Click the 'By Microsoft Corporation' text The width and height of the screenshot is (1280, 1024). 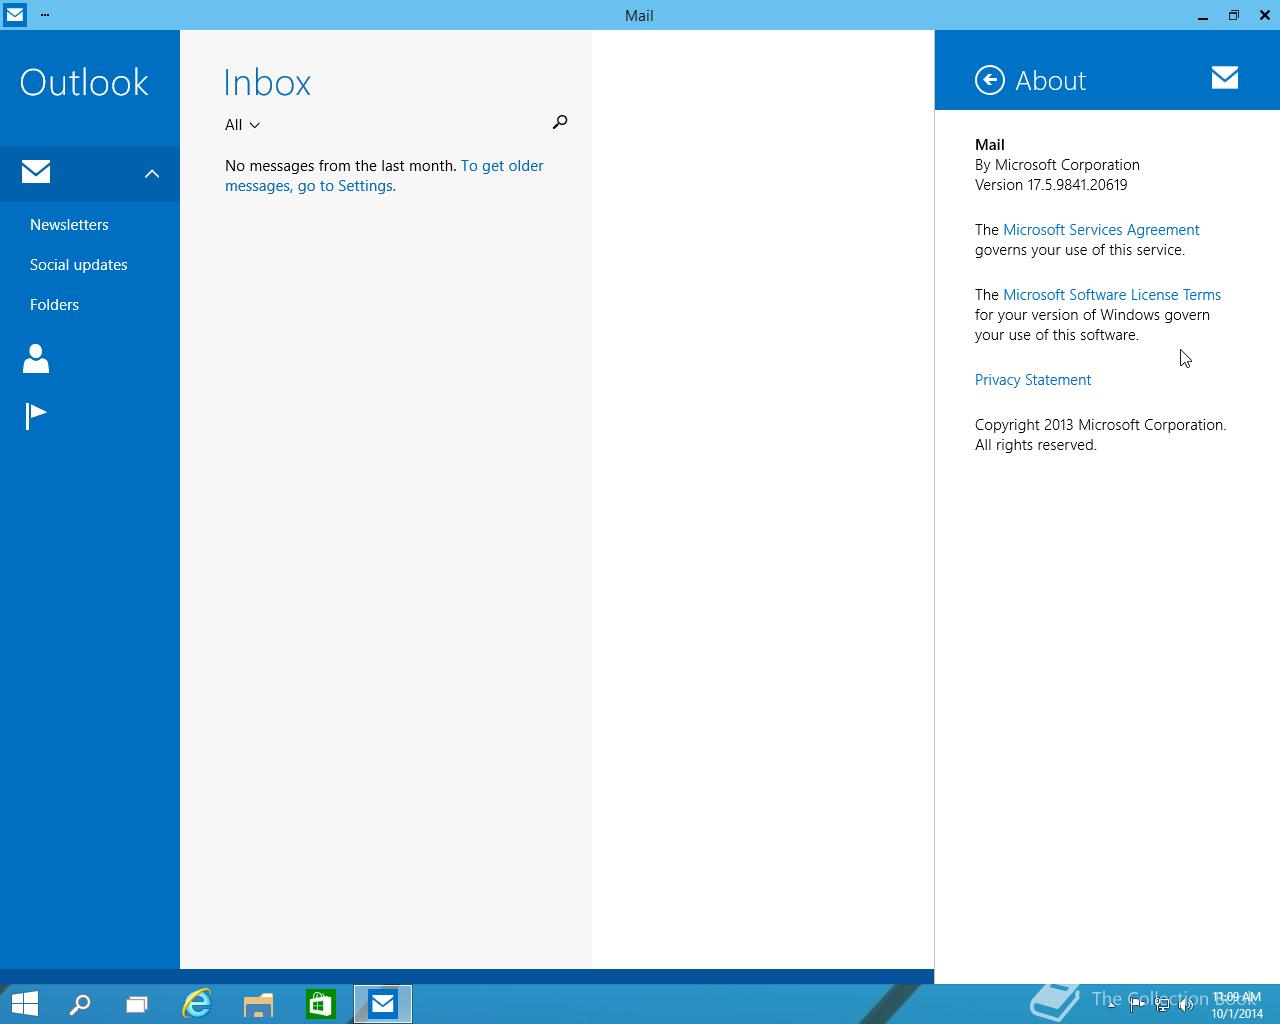coord(1057,165)
